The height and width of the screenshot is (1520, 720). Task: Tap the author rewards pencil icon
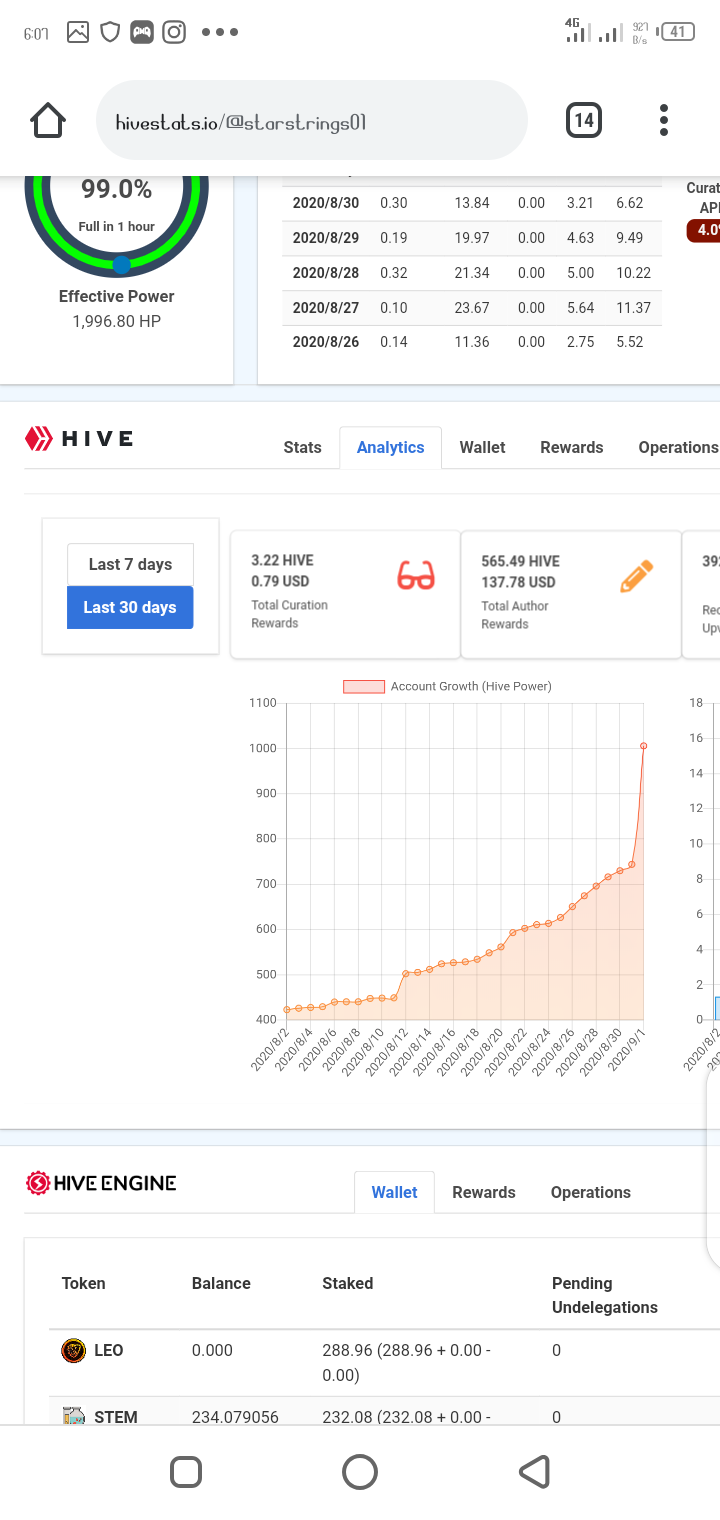coord(636,577)
